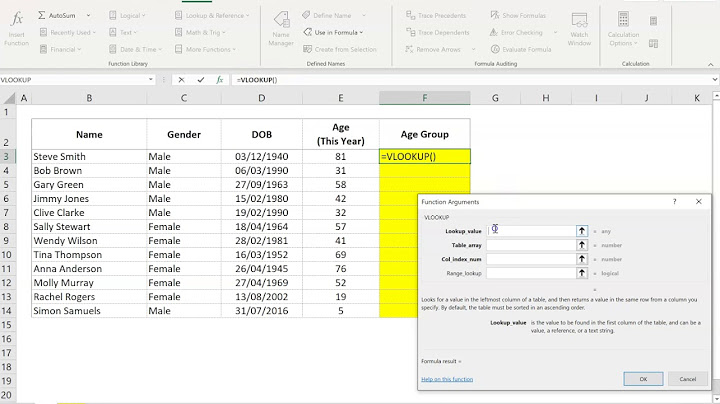This screenshot has height=404, width=720.
Task: Click Range_lookup input field
Action: pos(531,273)
